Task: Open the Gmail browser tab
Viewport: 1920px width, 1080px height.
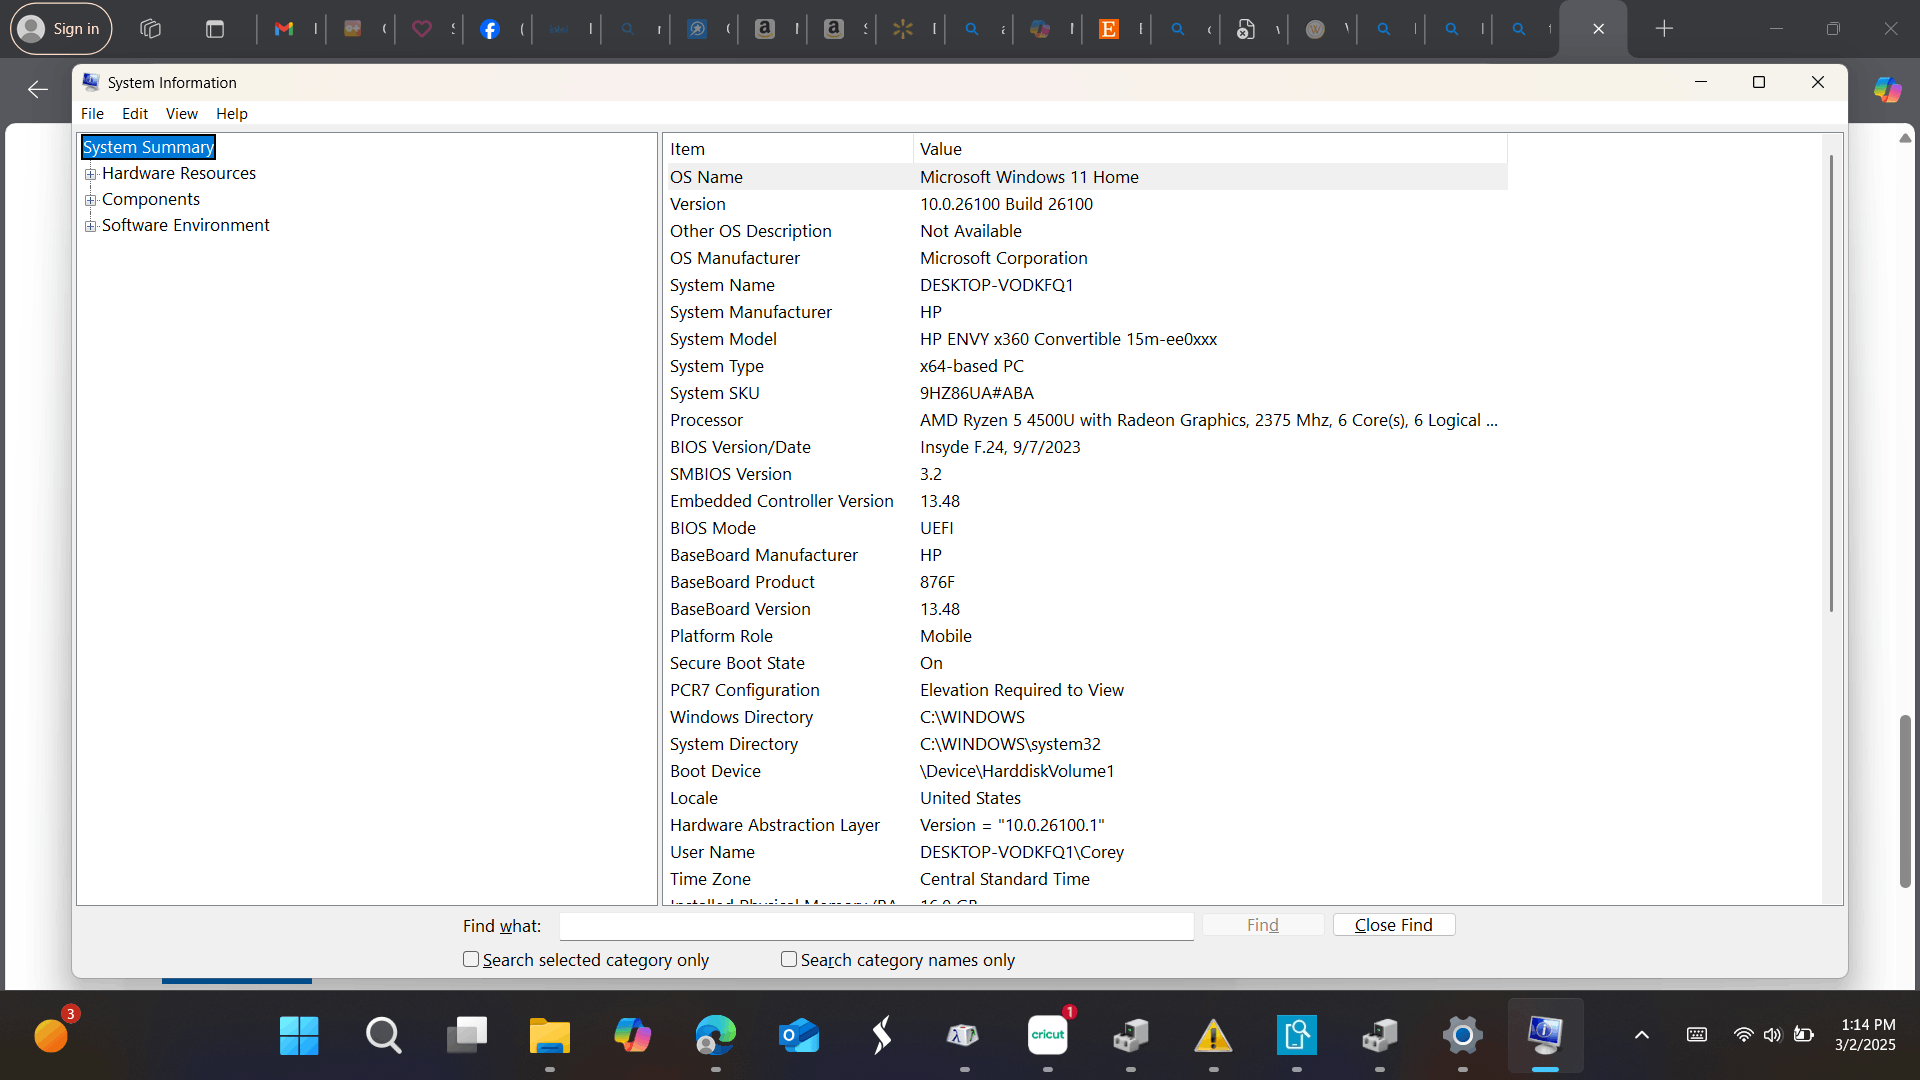Action: [284, 29]
